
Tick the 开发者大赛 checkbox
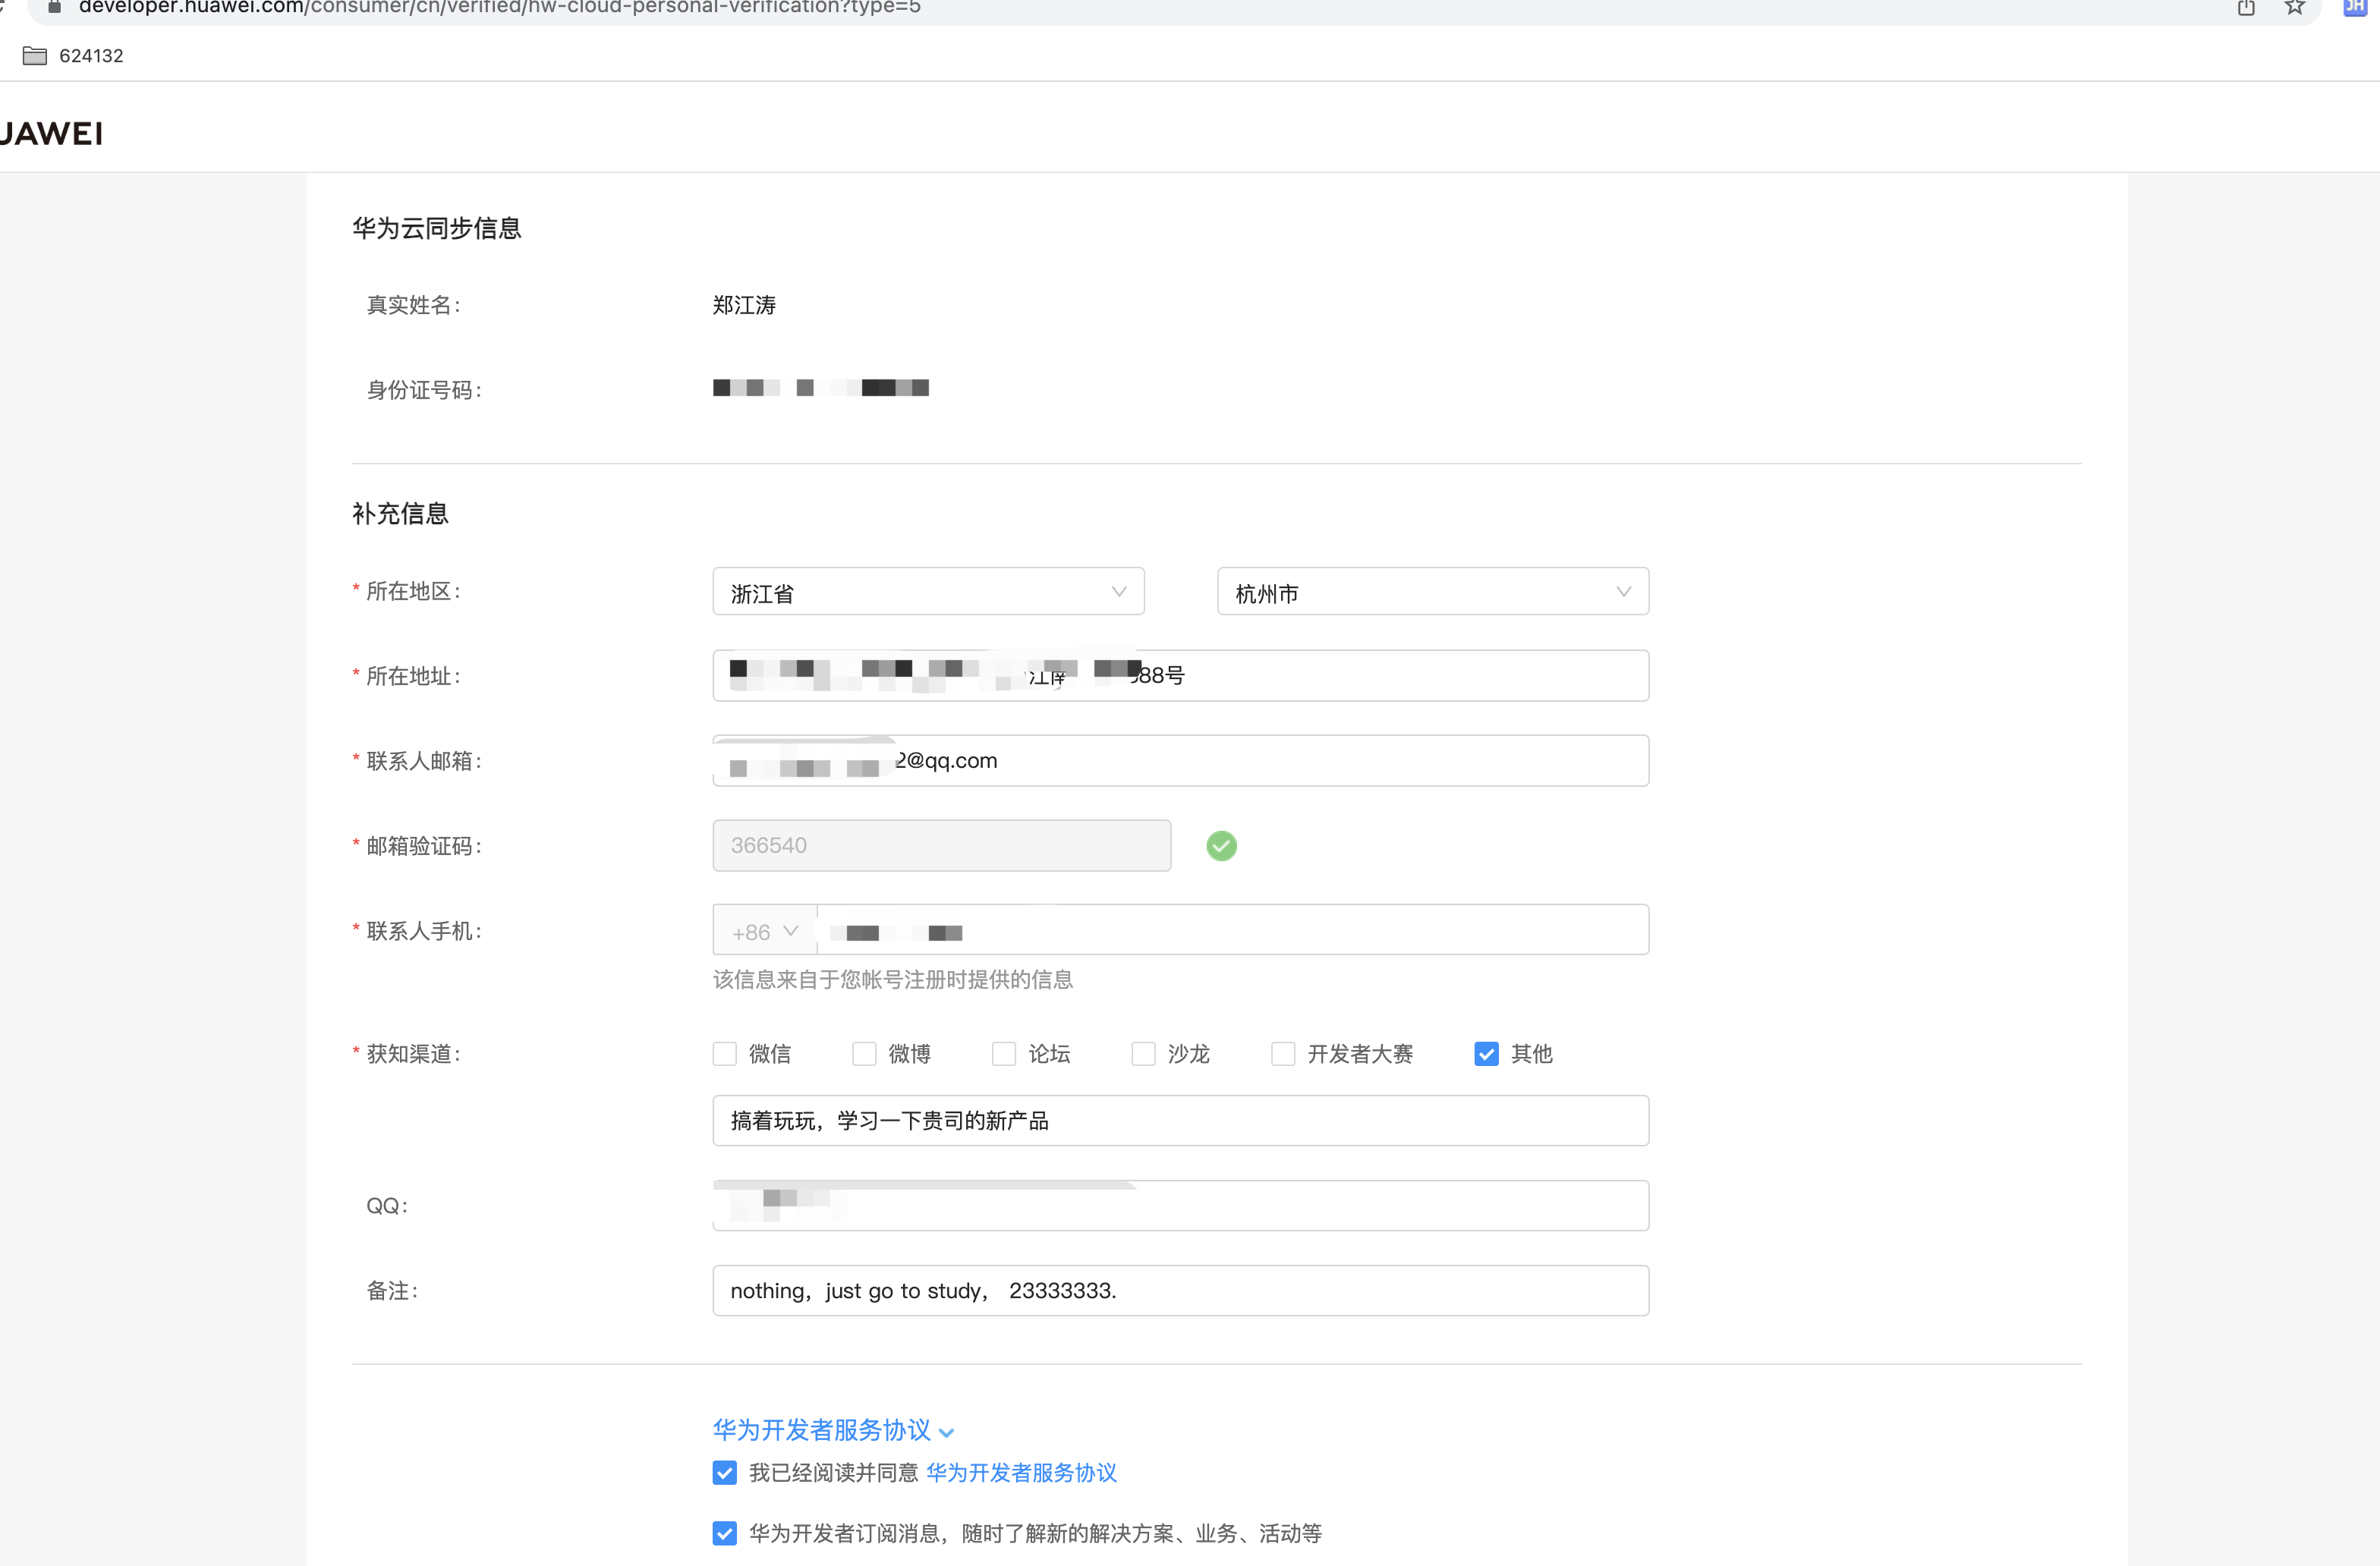click(x=1283, y=1054)
